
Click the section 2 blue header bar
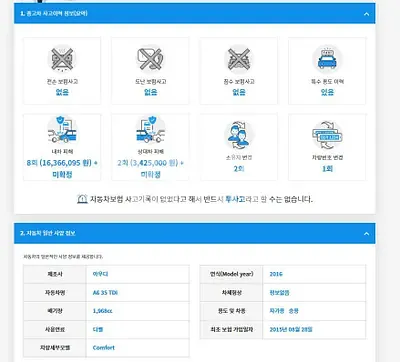[195, 233]
